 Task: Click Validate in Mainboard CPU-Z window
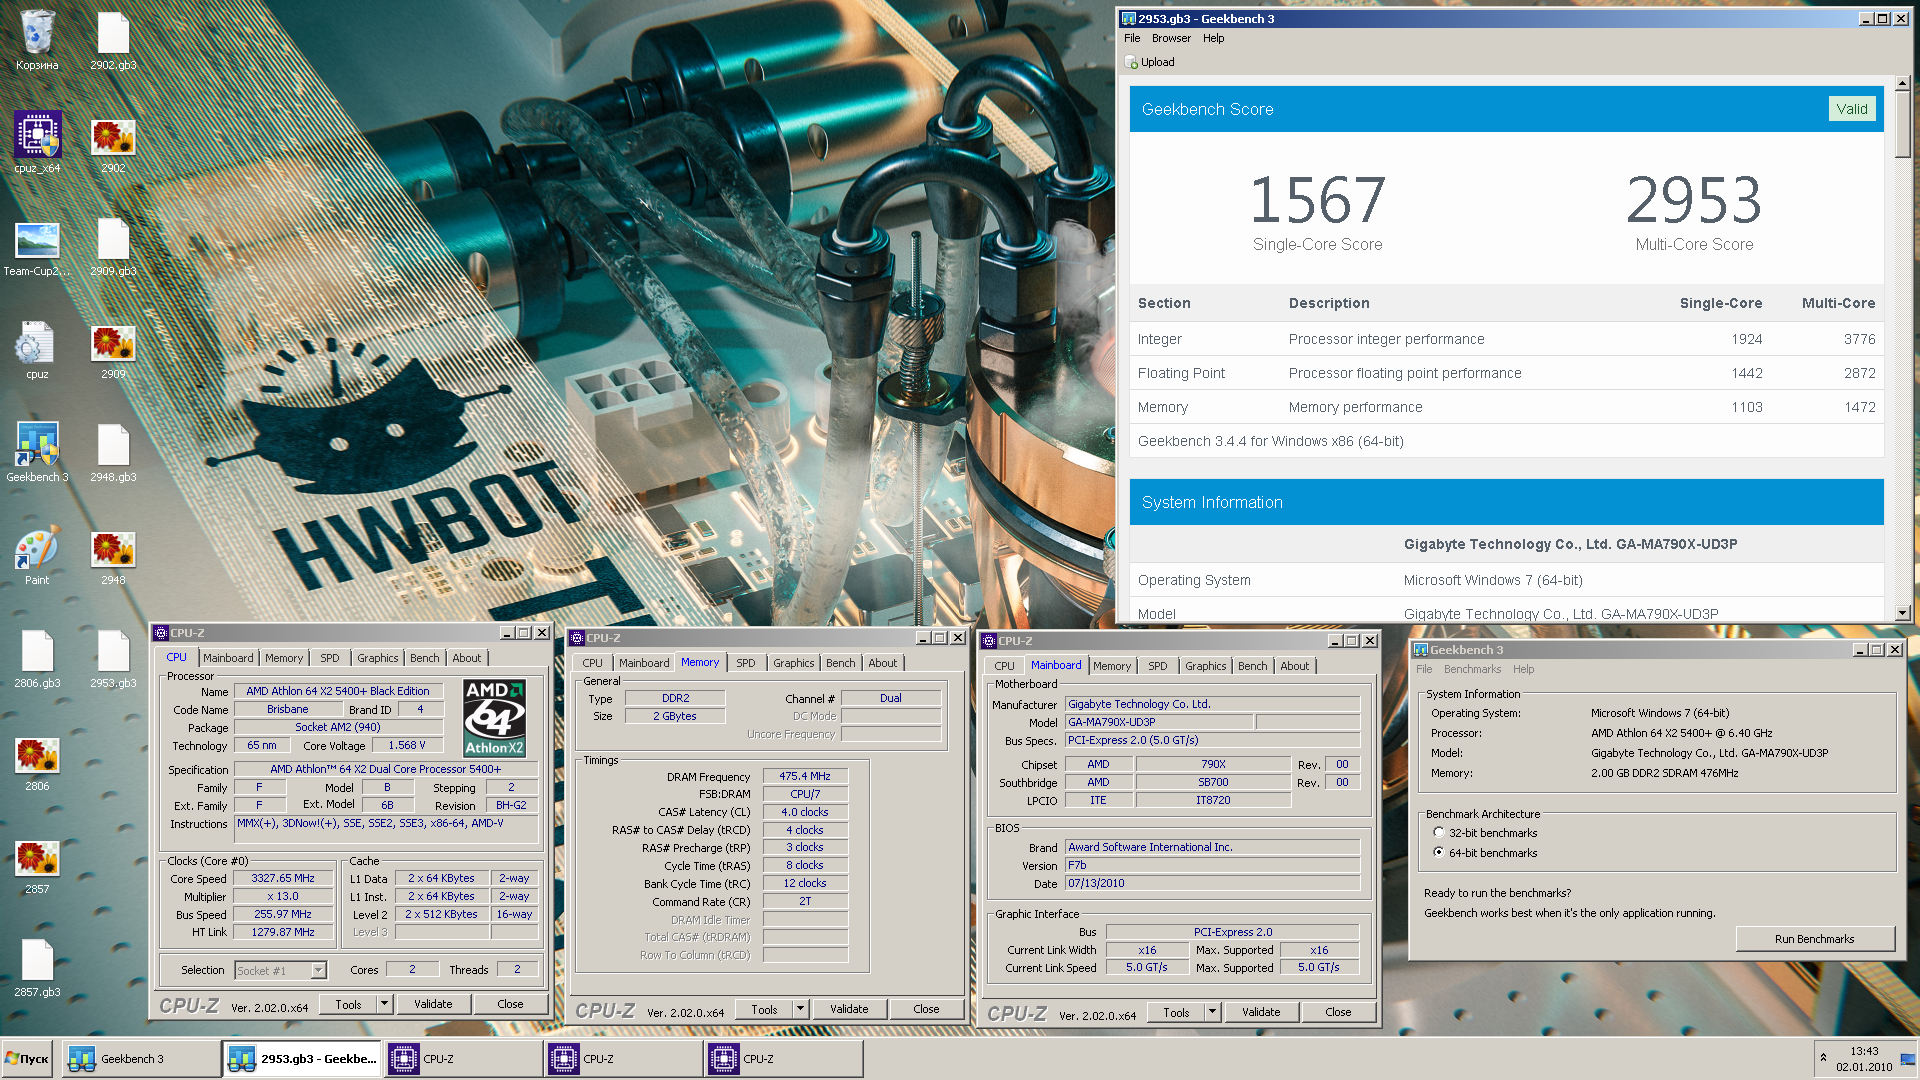pos(1261,1012)
